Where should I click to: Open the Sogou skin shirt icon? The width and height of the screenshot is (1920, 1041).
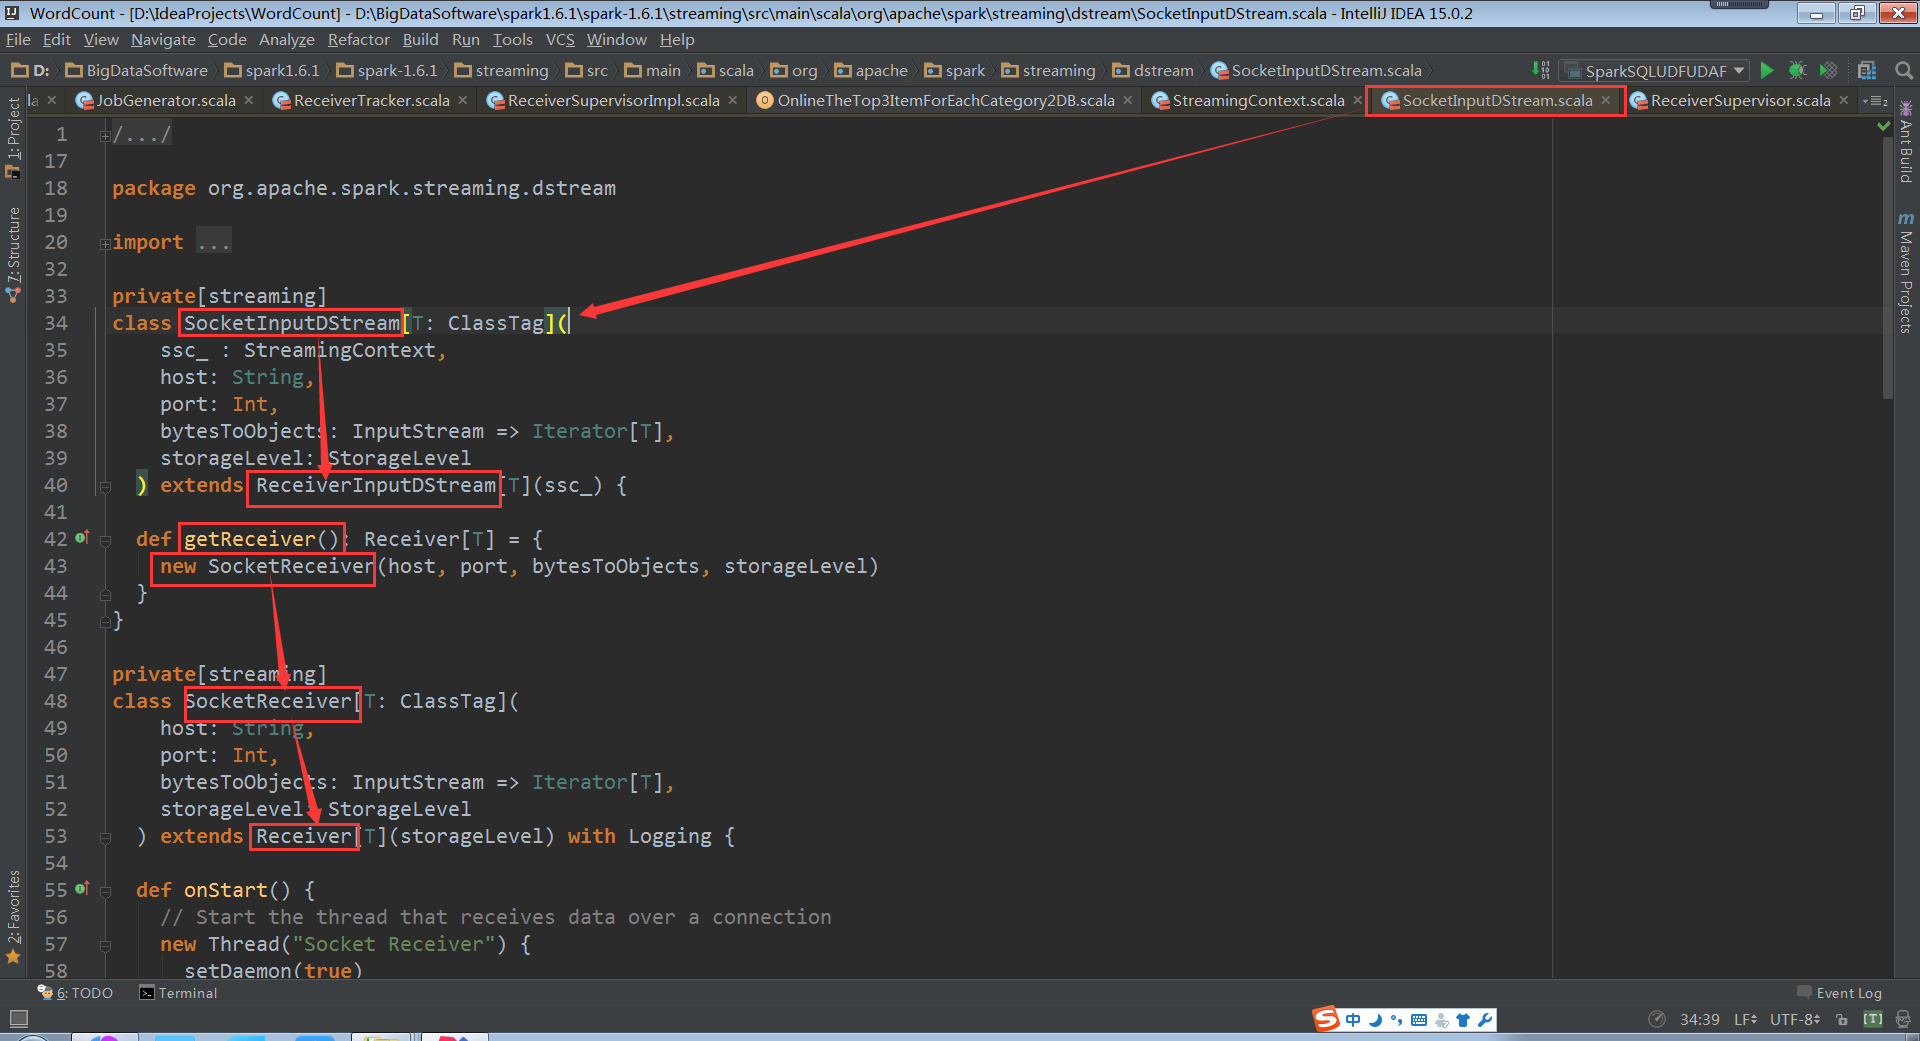[x=1463, y=1020]
